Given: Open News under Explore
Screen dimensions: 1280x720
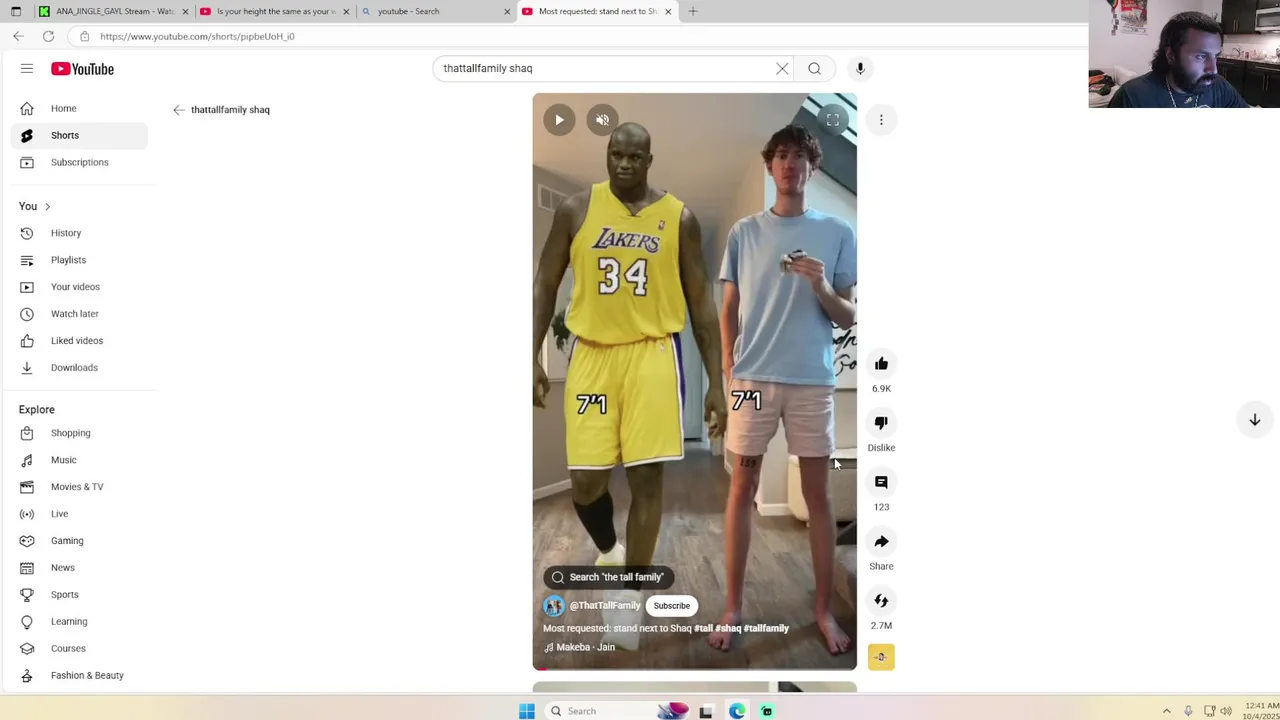Looking at the screenshot, I should click(79, 568).
